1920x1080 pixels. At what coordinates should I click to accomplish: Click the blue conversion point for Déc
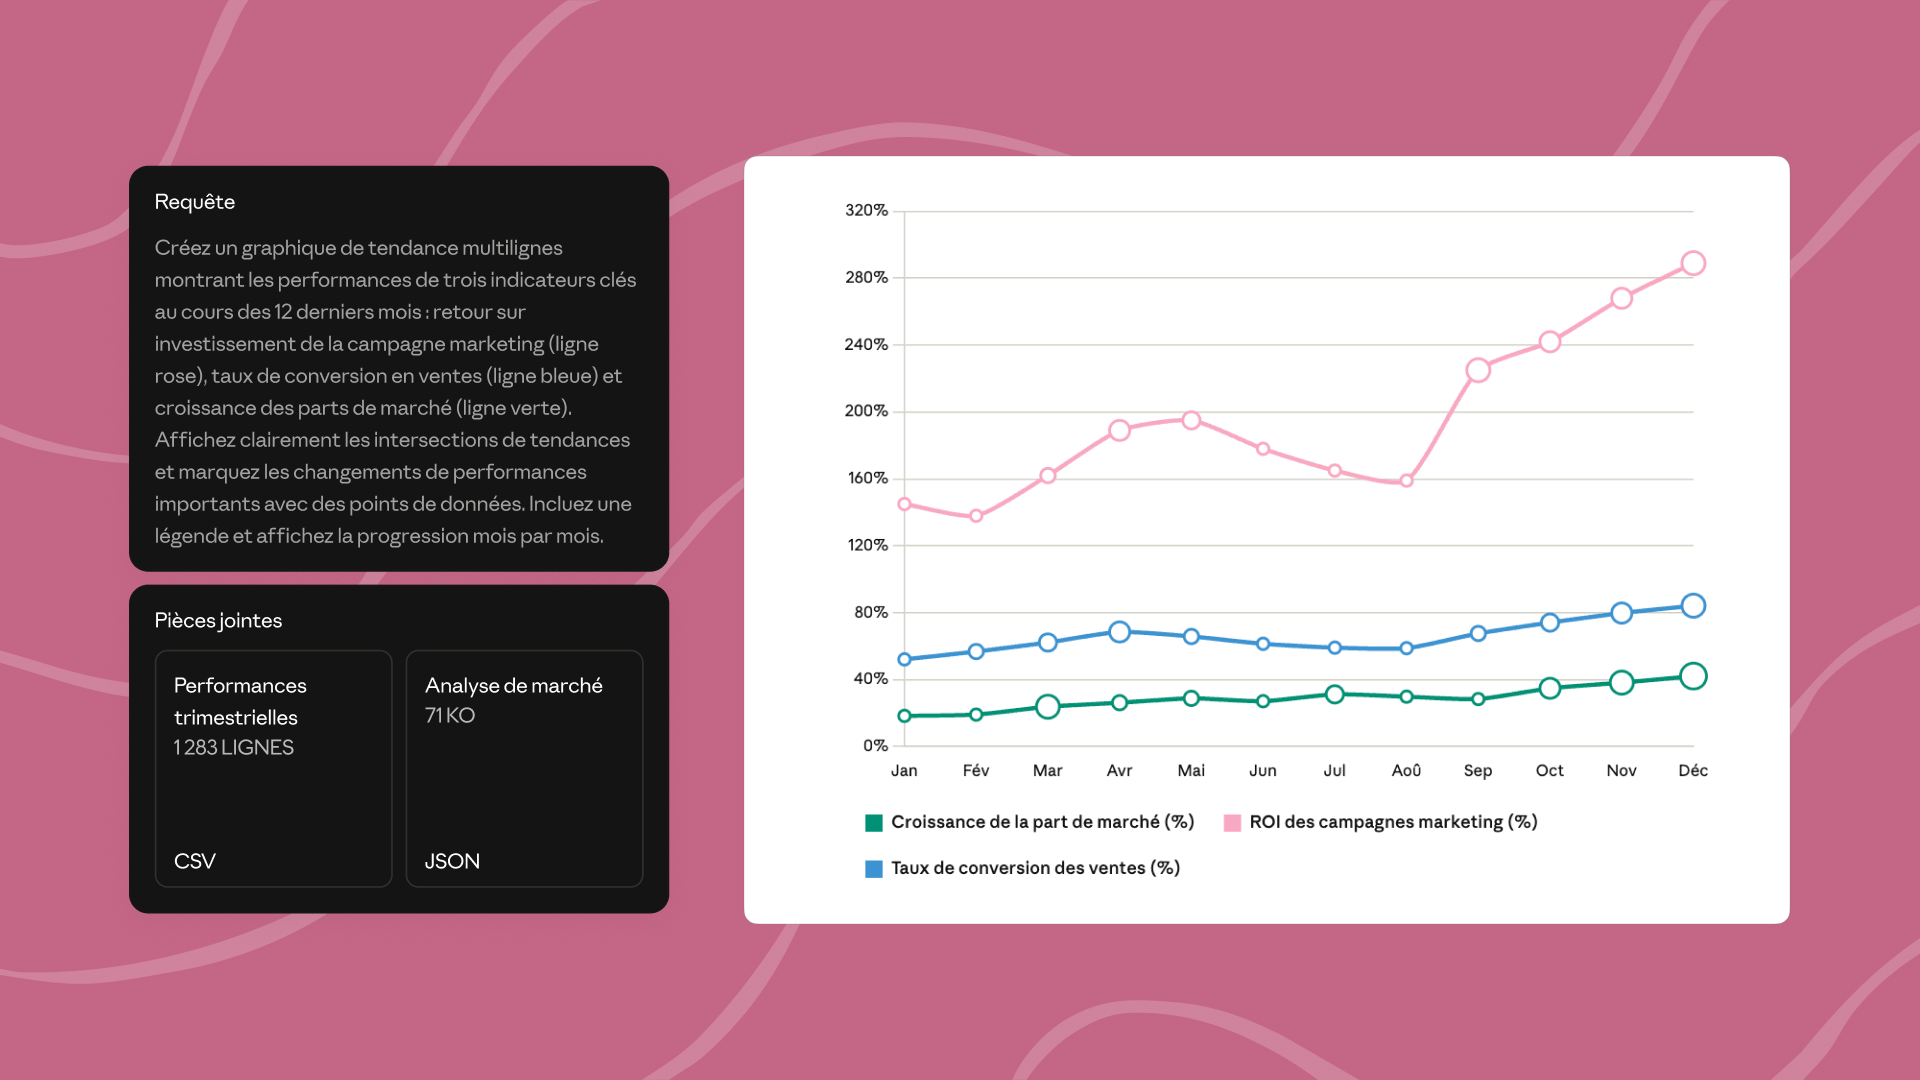pos(1692,606)
